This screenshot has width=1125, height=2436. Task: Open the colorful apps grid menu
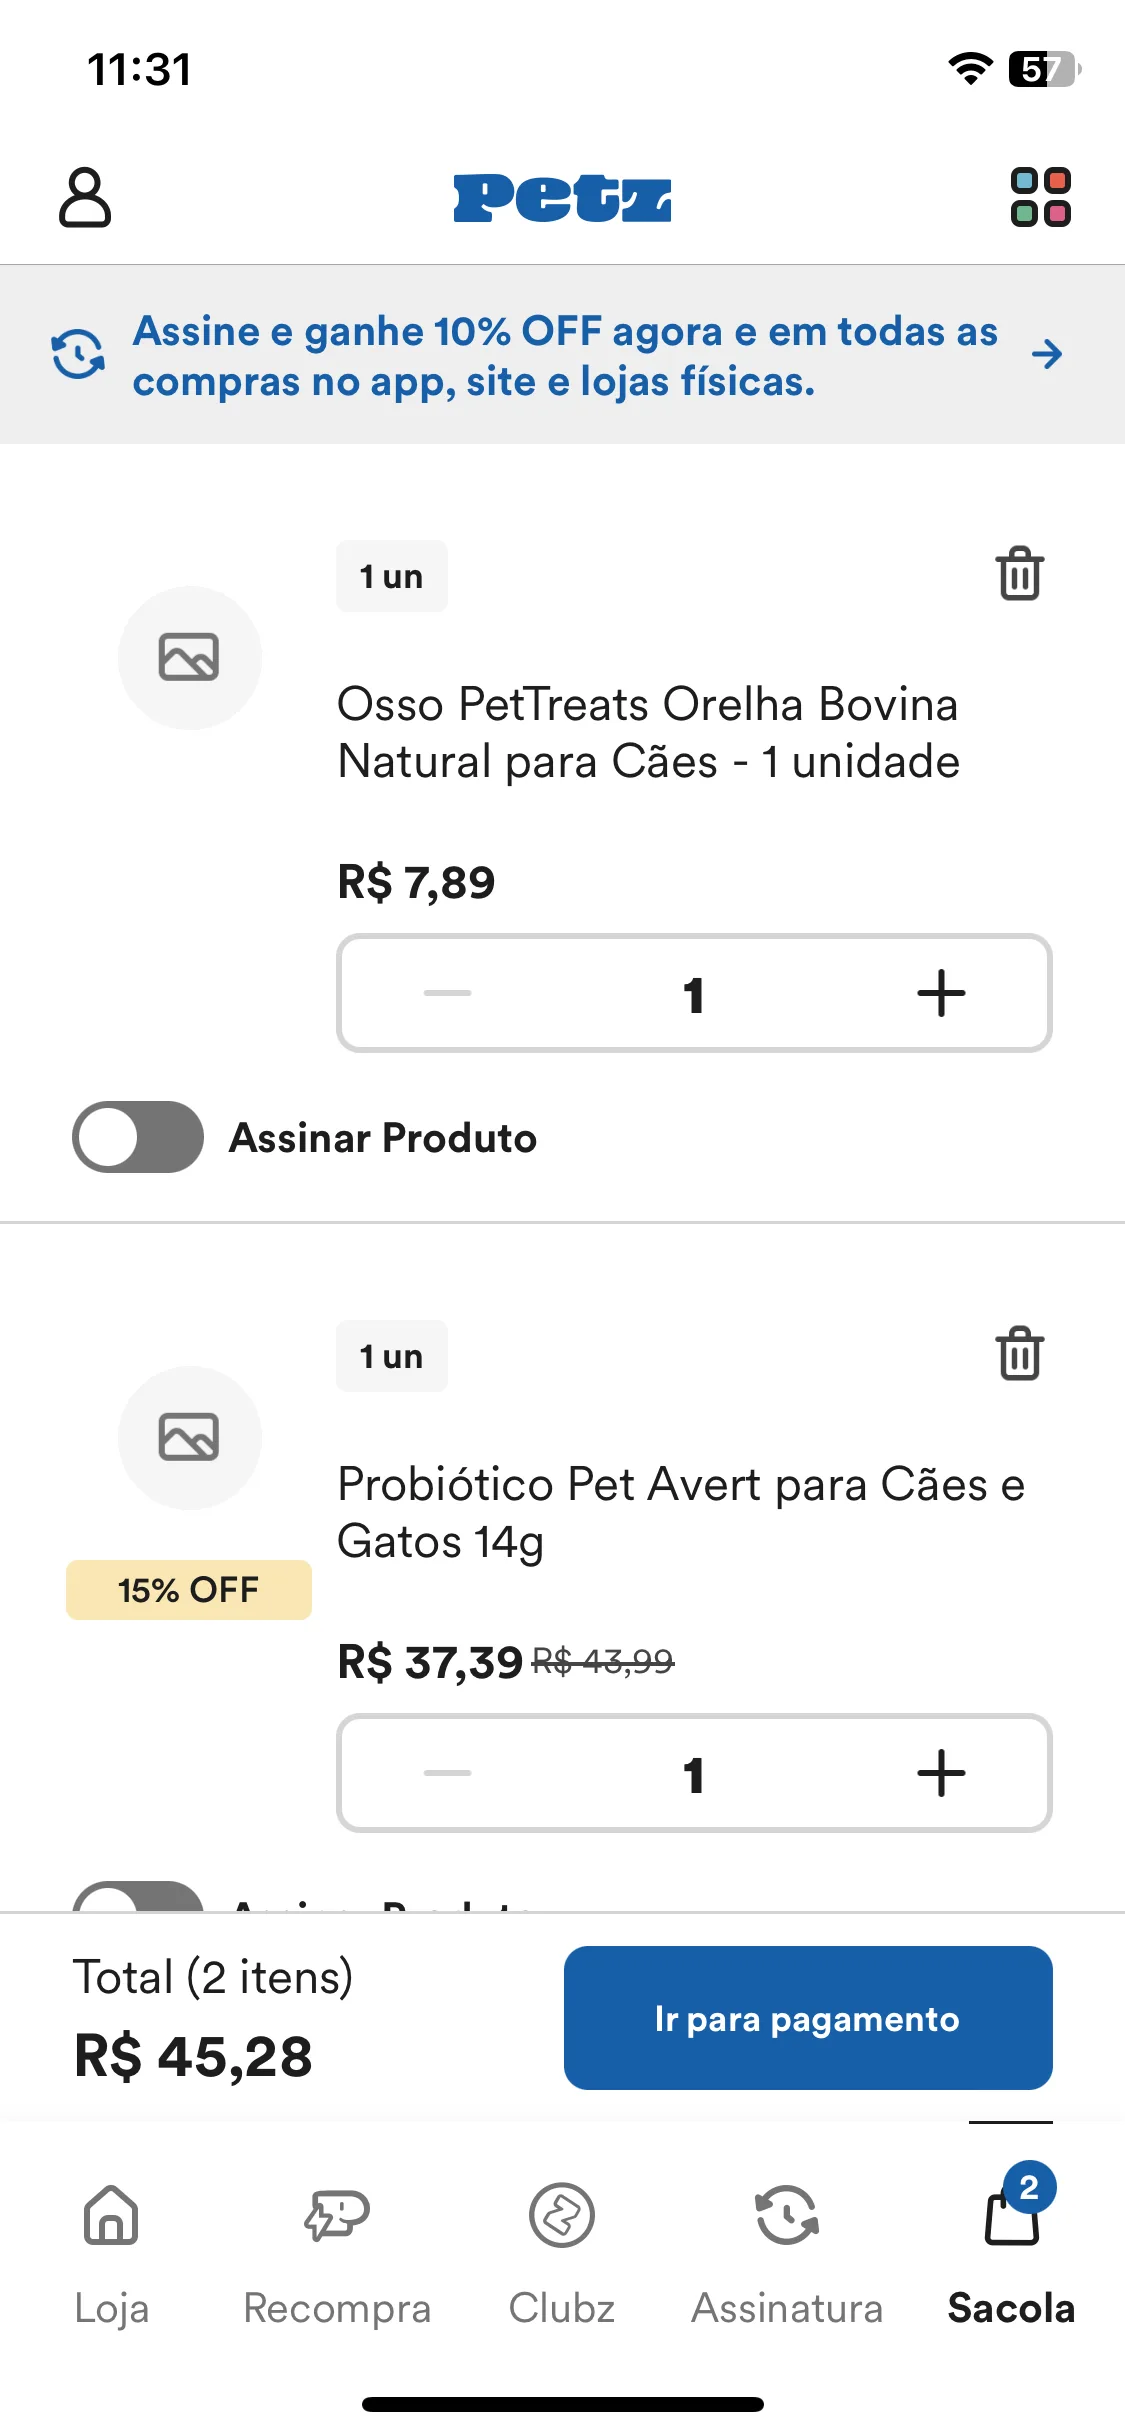(x=1040, y=197)
